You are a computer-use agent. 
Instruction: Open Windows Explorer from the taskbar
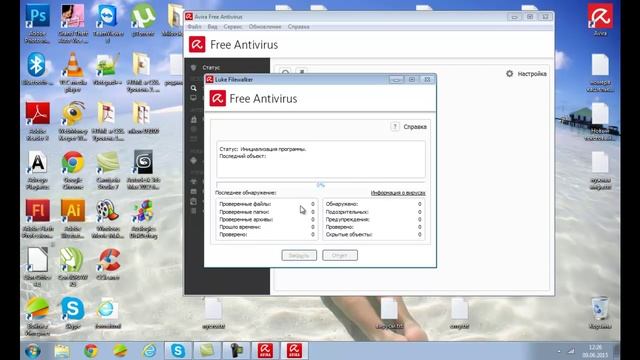(62, 351)
